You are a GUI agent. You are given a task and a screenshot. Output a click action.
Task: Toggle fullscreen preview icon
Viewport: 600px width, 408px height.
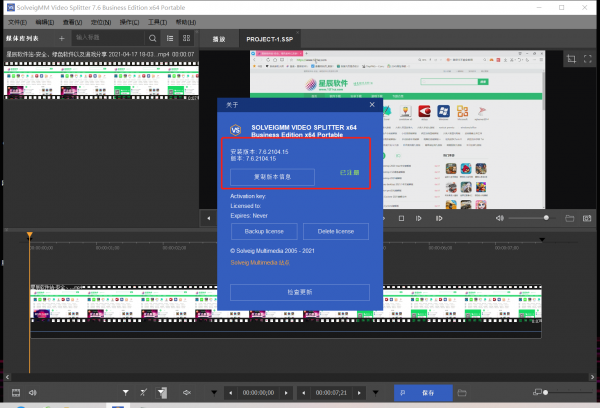[588, 59]
